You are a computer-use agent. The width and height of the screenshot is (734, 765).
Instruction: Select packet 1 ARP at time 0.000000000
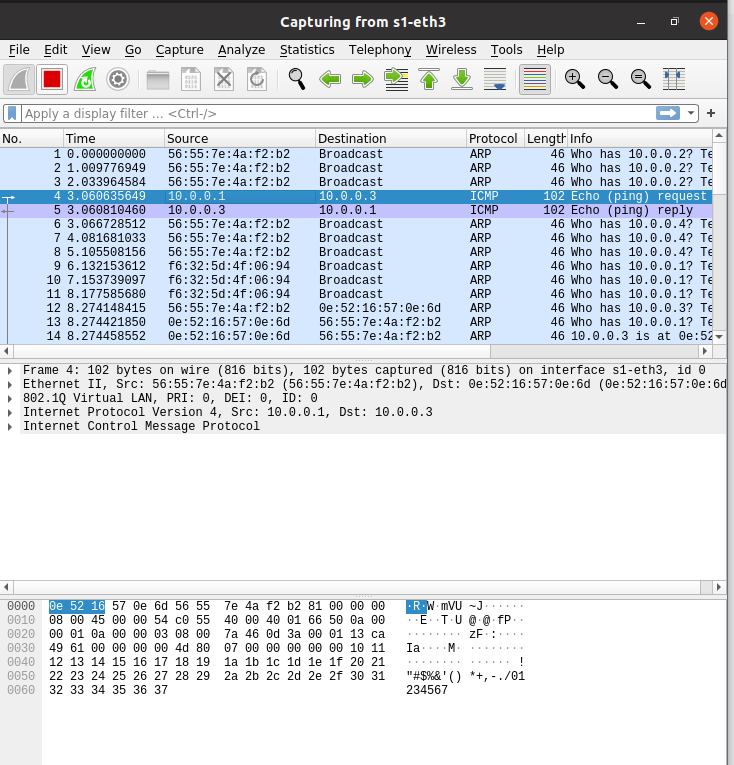click(356, 154)
